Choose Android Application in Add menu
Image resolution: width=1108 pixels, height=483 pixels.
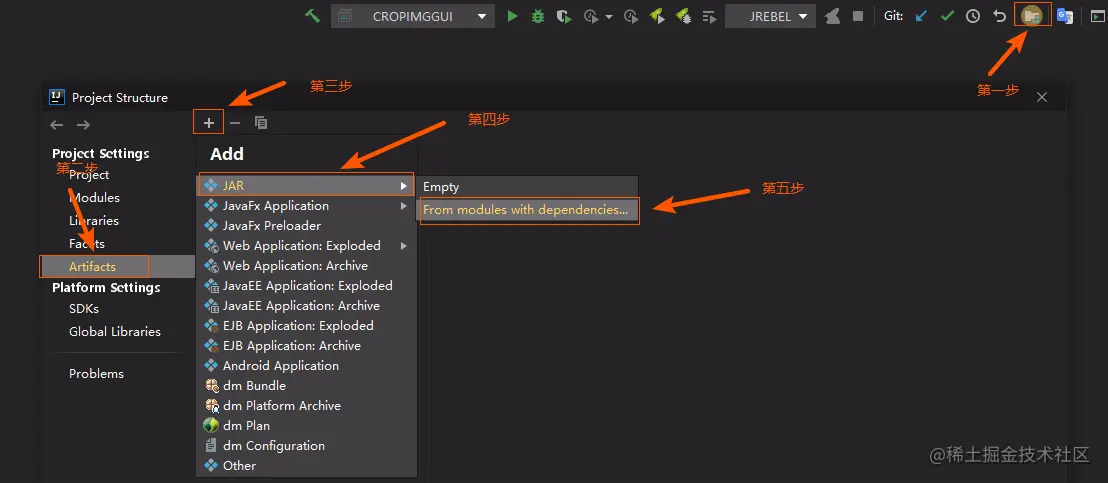[x=306, y=366]
